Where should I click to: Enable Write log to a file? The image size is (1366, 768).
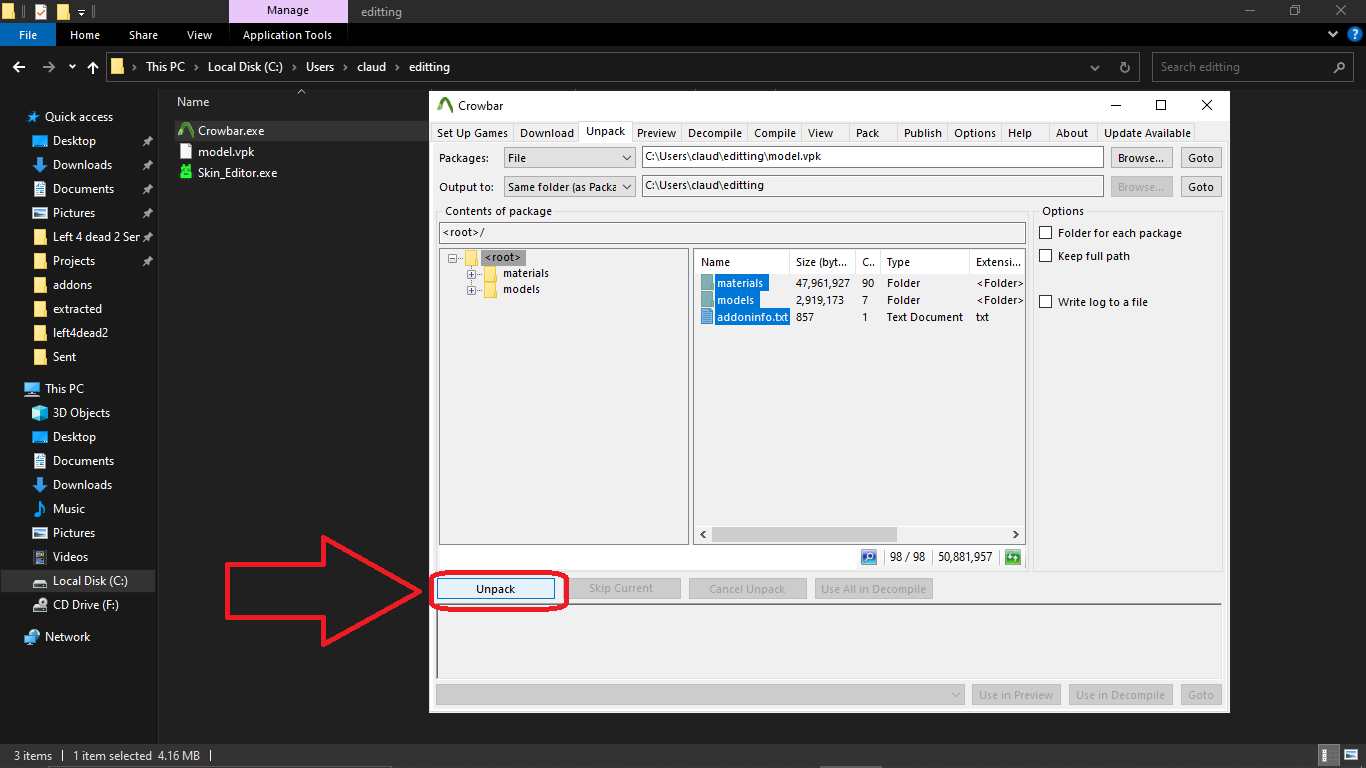(1046, 302)
